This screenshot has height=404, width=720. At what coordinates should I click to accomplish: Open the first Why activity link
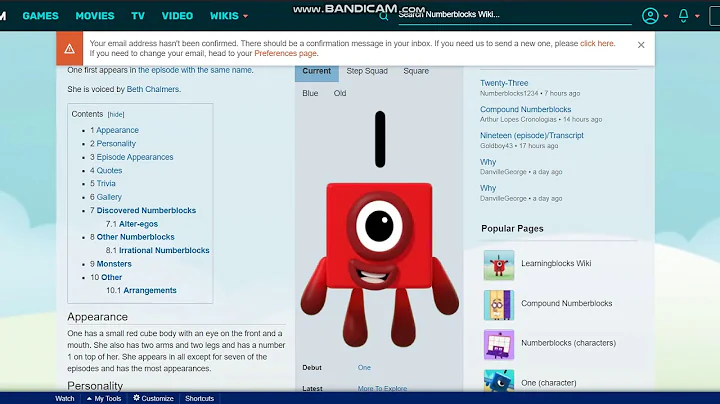488,163
